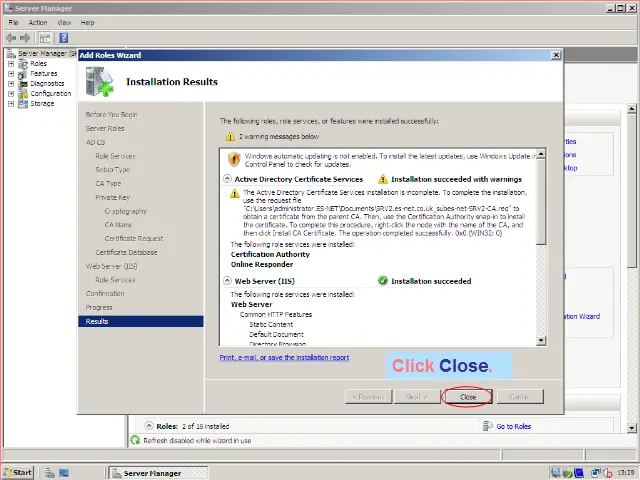Click Online Responder in installed role services
The image size is (640, 480).
click(262, 264)
